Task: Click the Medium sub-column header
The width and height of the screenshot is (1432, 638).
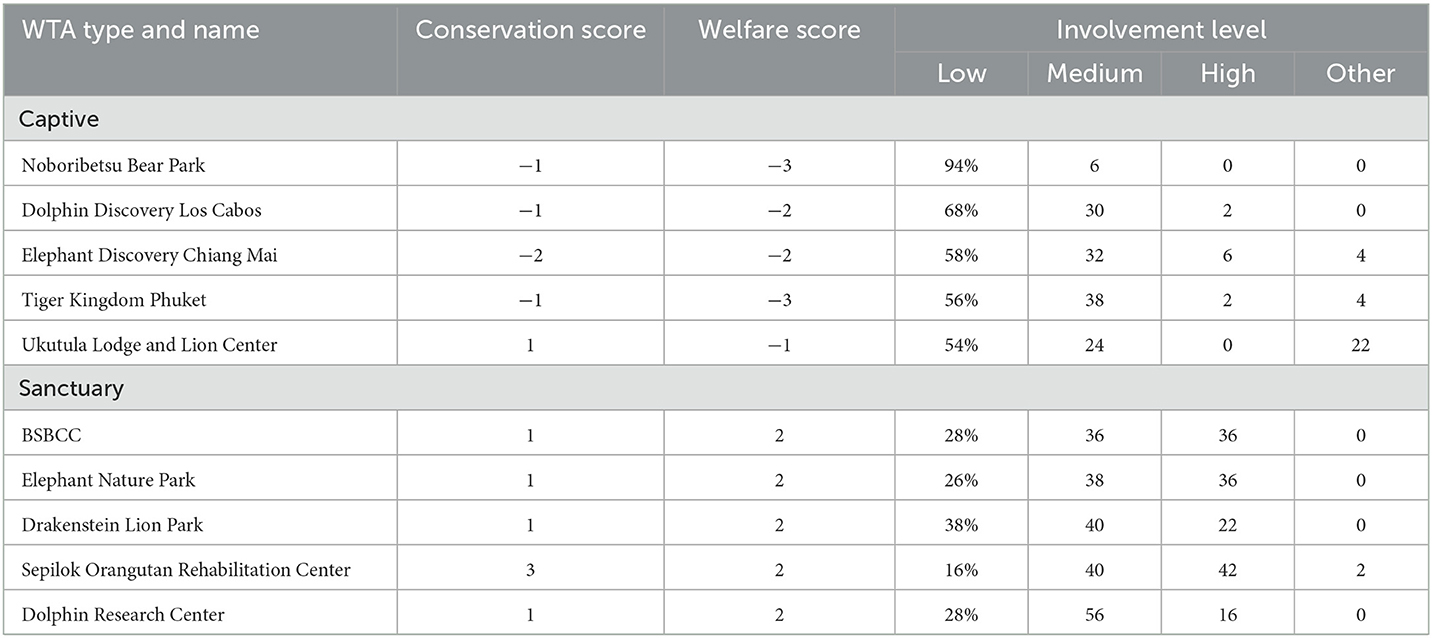Action: point(1094,73)
